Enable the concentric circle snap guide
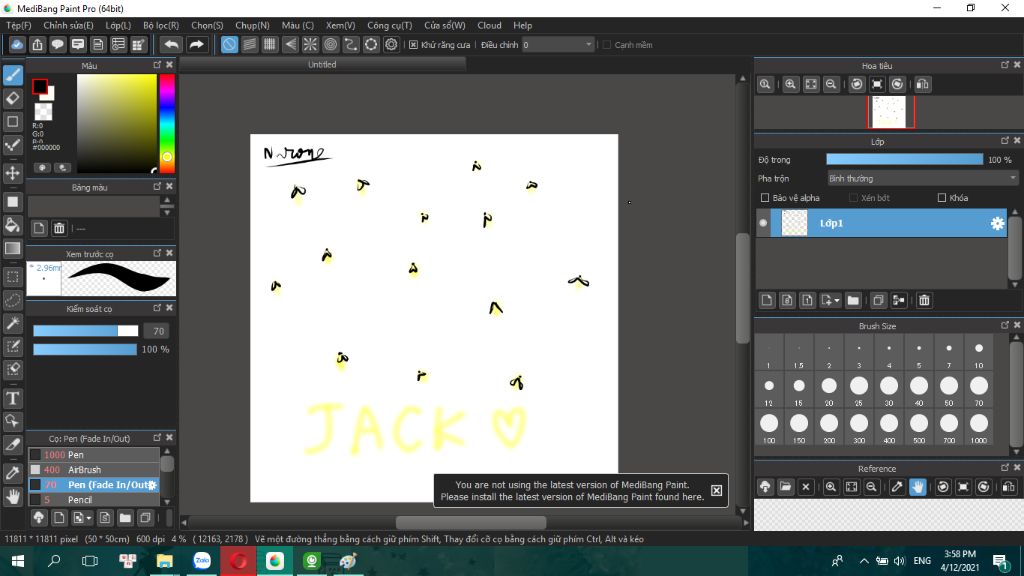 click(x=330, y=44)
